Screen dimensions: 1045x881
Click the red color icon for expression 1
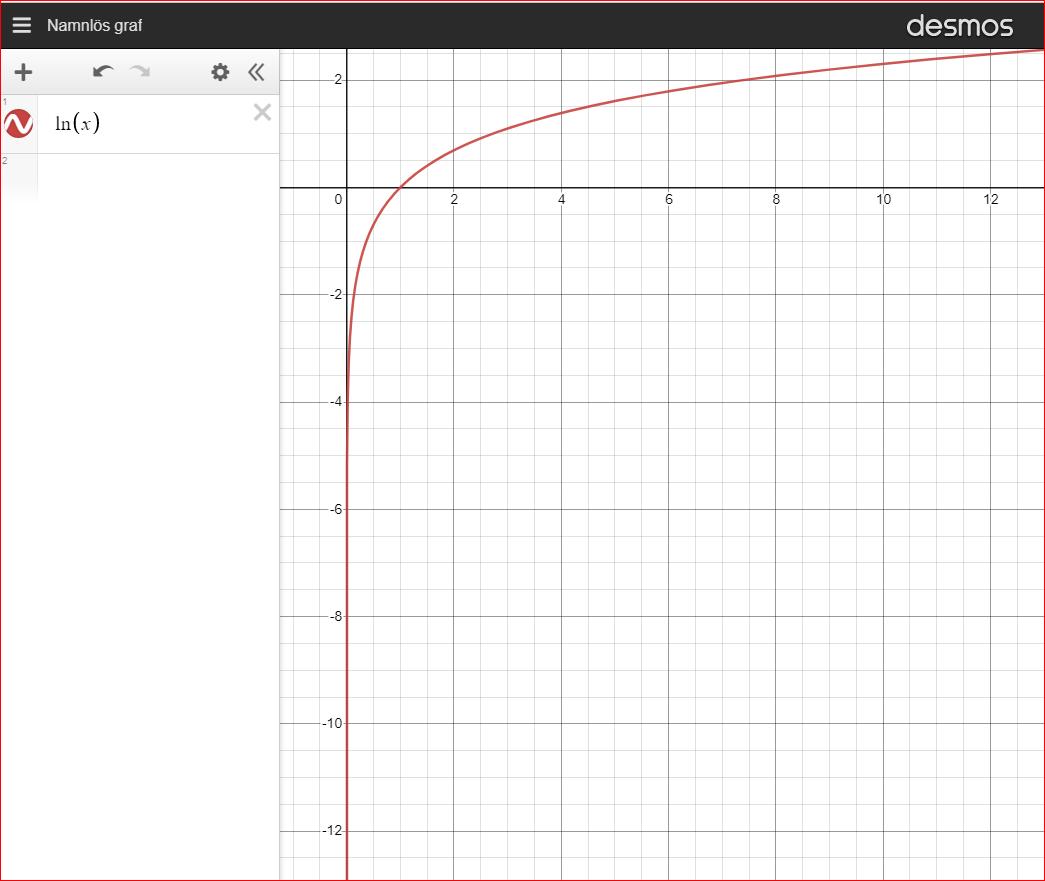click(19, 124)
